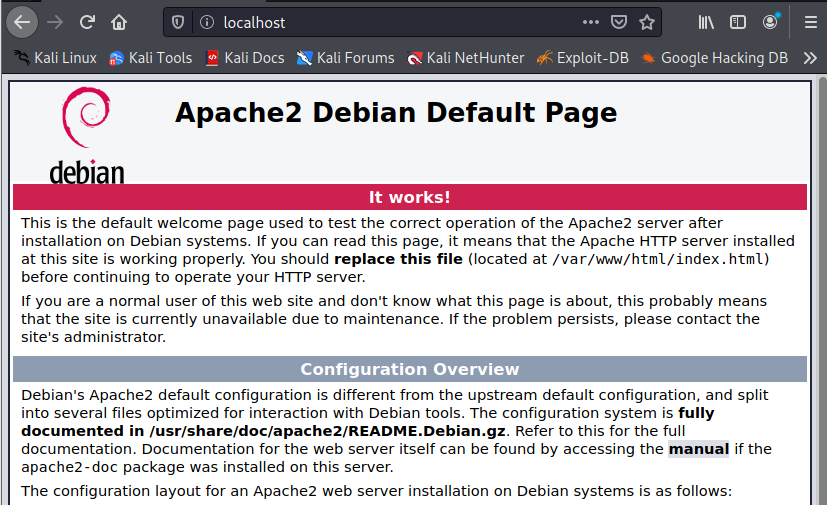This screenshot has width=827, height=505.
Task: Click the vertical page scrollbar
Action: (x=822, y=290)
